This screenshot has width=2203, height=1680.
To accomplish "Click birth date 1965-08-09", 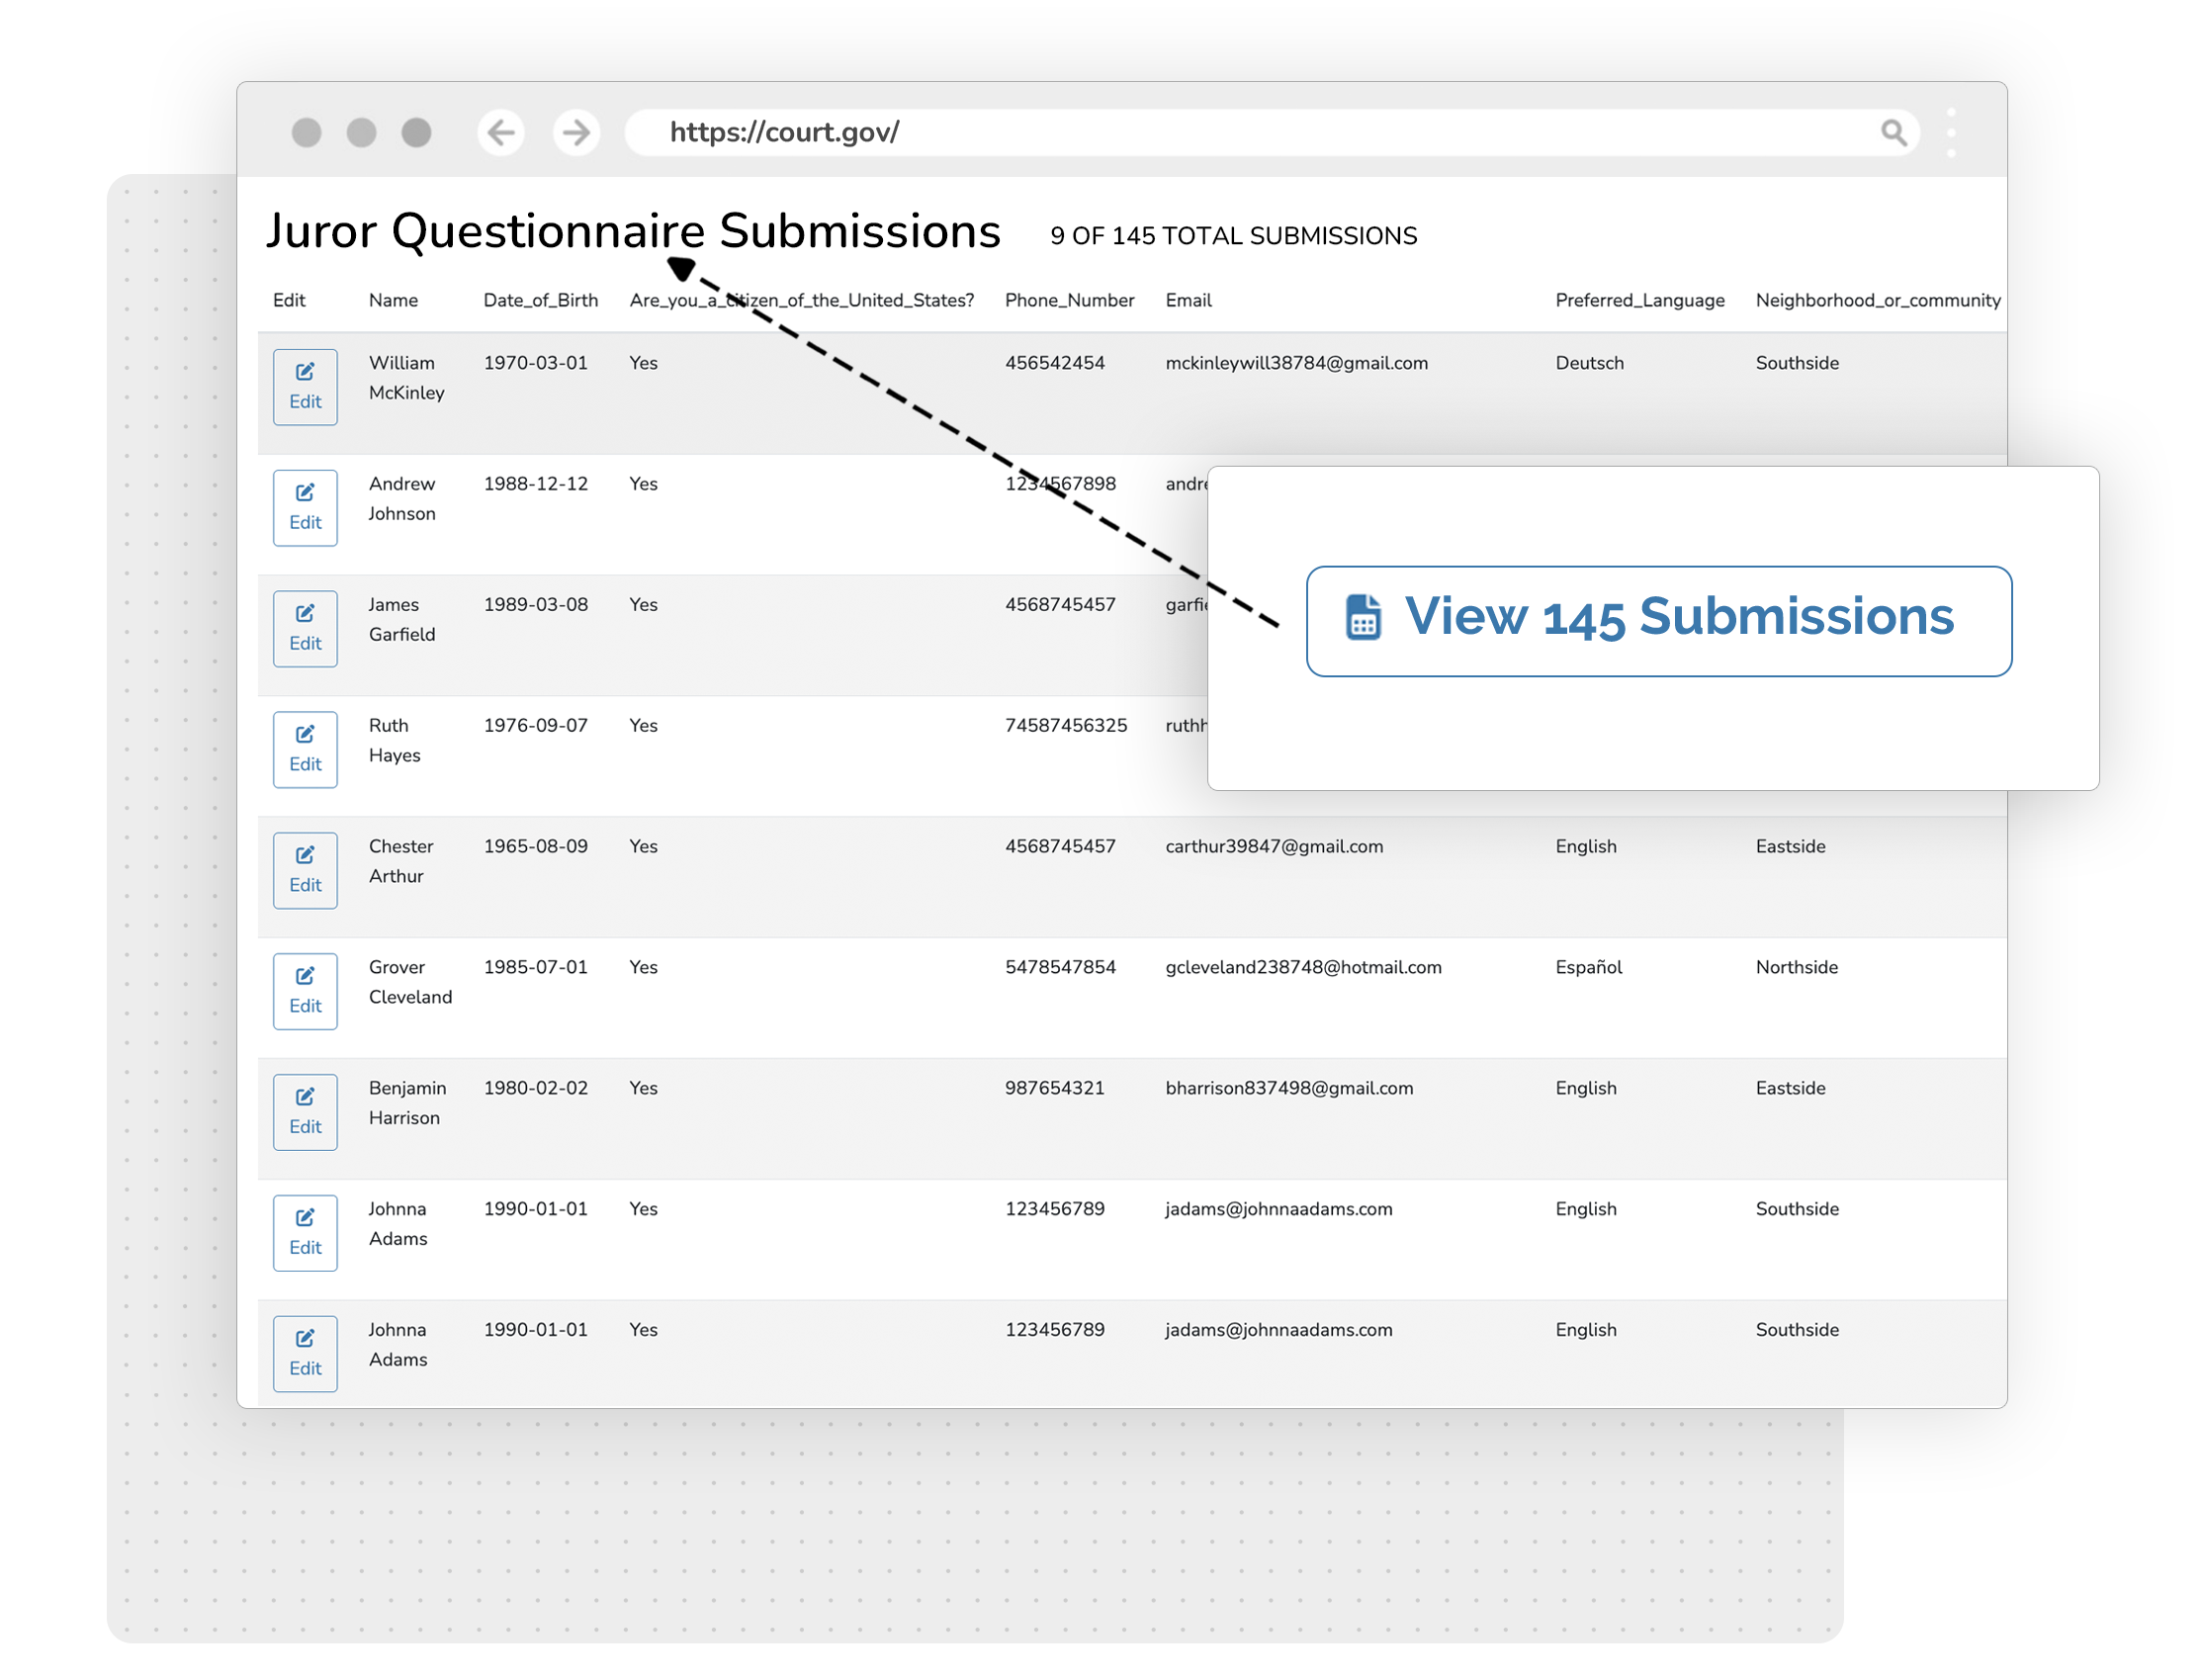I will [536, 847].
